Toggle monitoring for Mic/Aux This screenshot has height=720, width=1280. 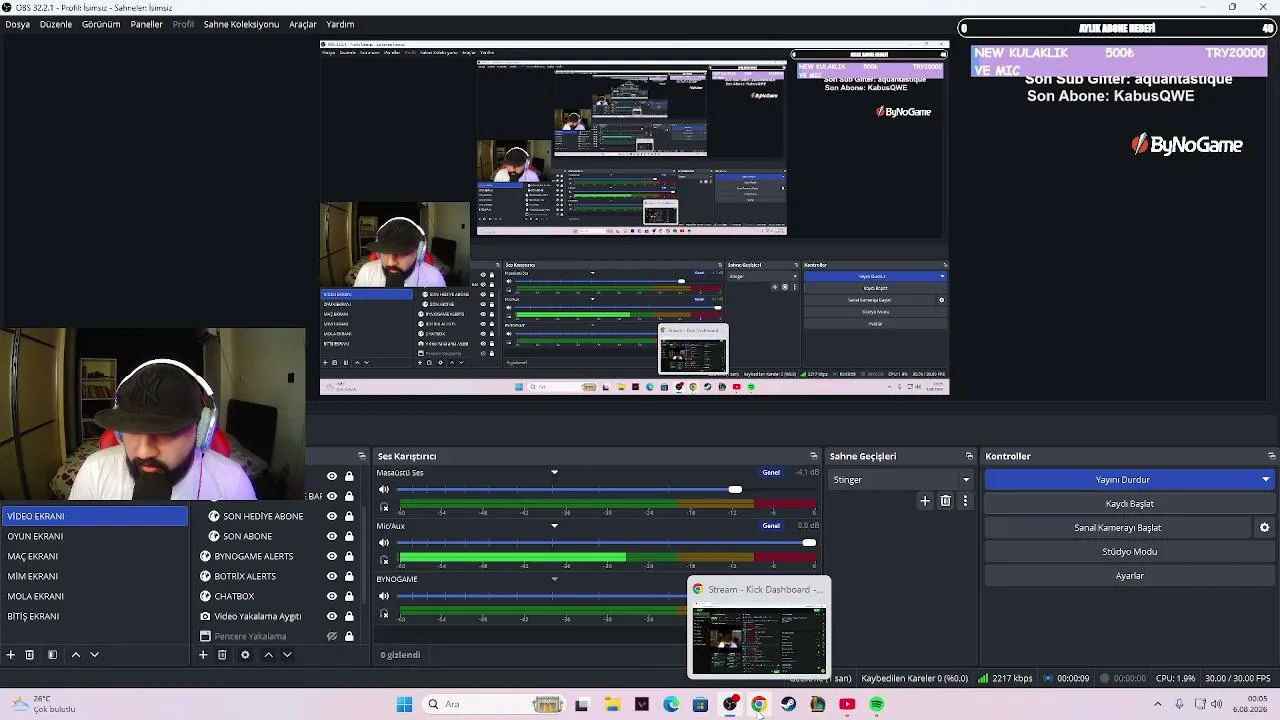point(384,560)
